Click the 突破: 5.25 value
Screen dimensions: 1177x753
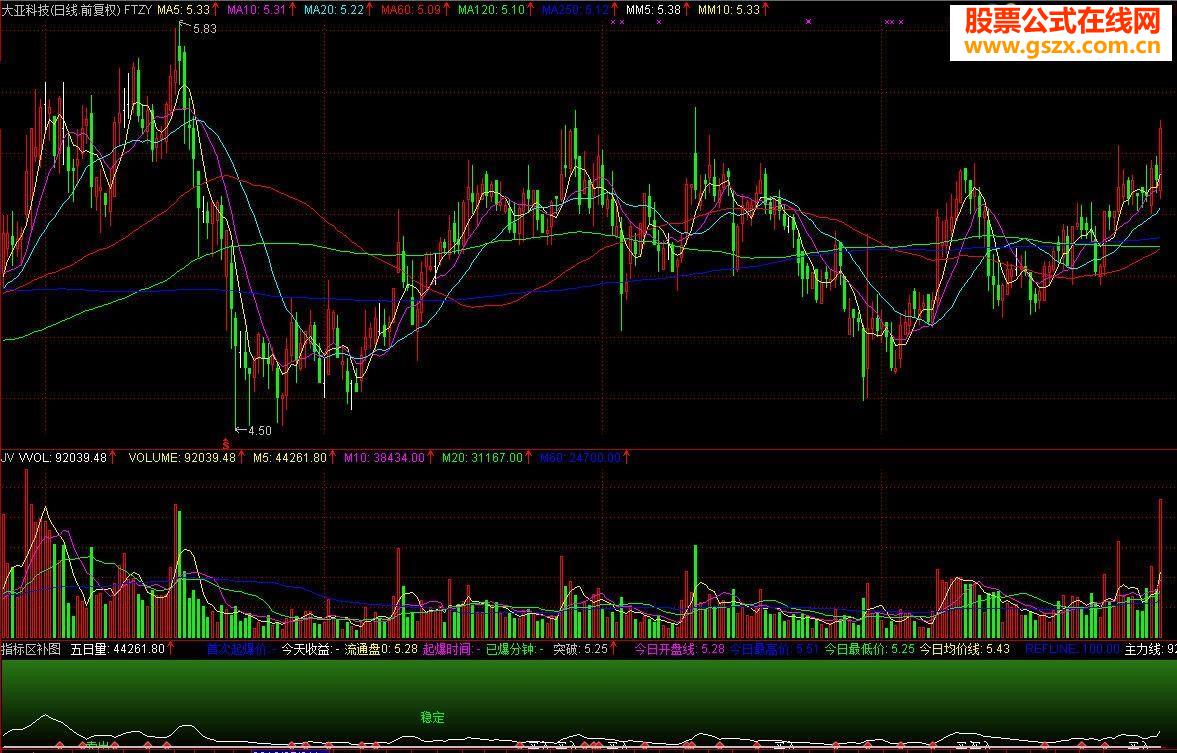(580, 649)
